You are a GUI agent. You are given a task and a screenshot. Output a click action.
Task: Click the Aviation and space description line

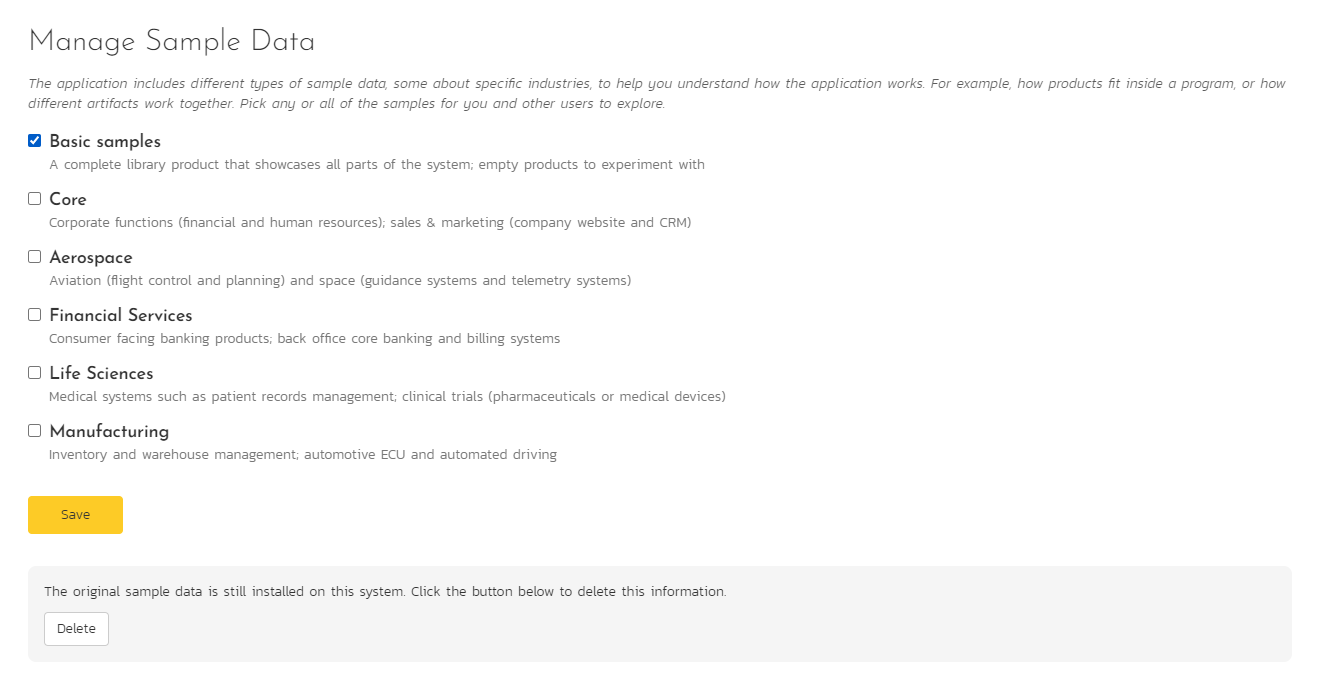(x=340, y=281)
